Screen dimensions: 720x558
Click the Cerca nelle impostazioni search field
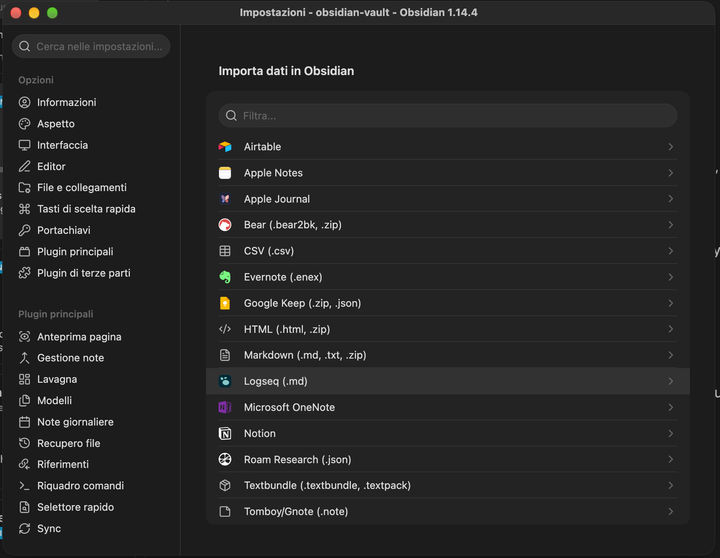point(91,46)
